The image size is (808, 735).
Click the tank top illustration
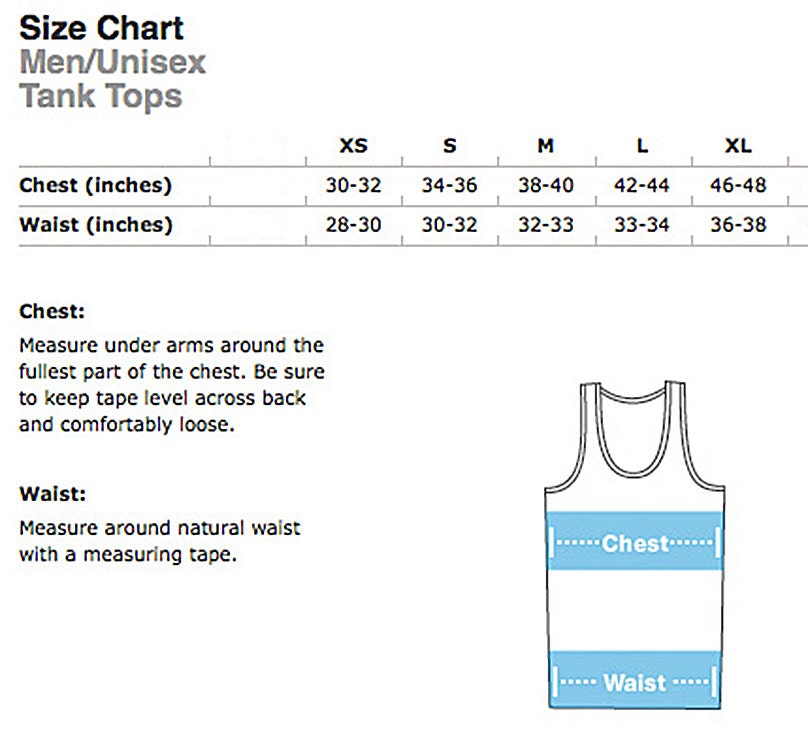pos(635,545)
